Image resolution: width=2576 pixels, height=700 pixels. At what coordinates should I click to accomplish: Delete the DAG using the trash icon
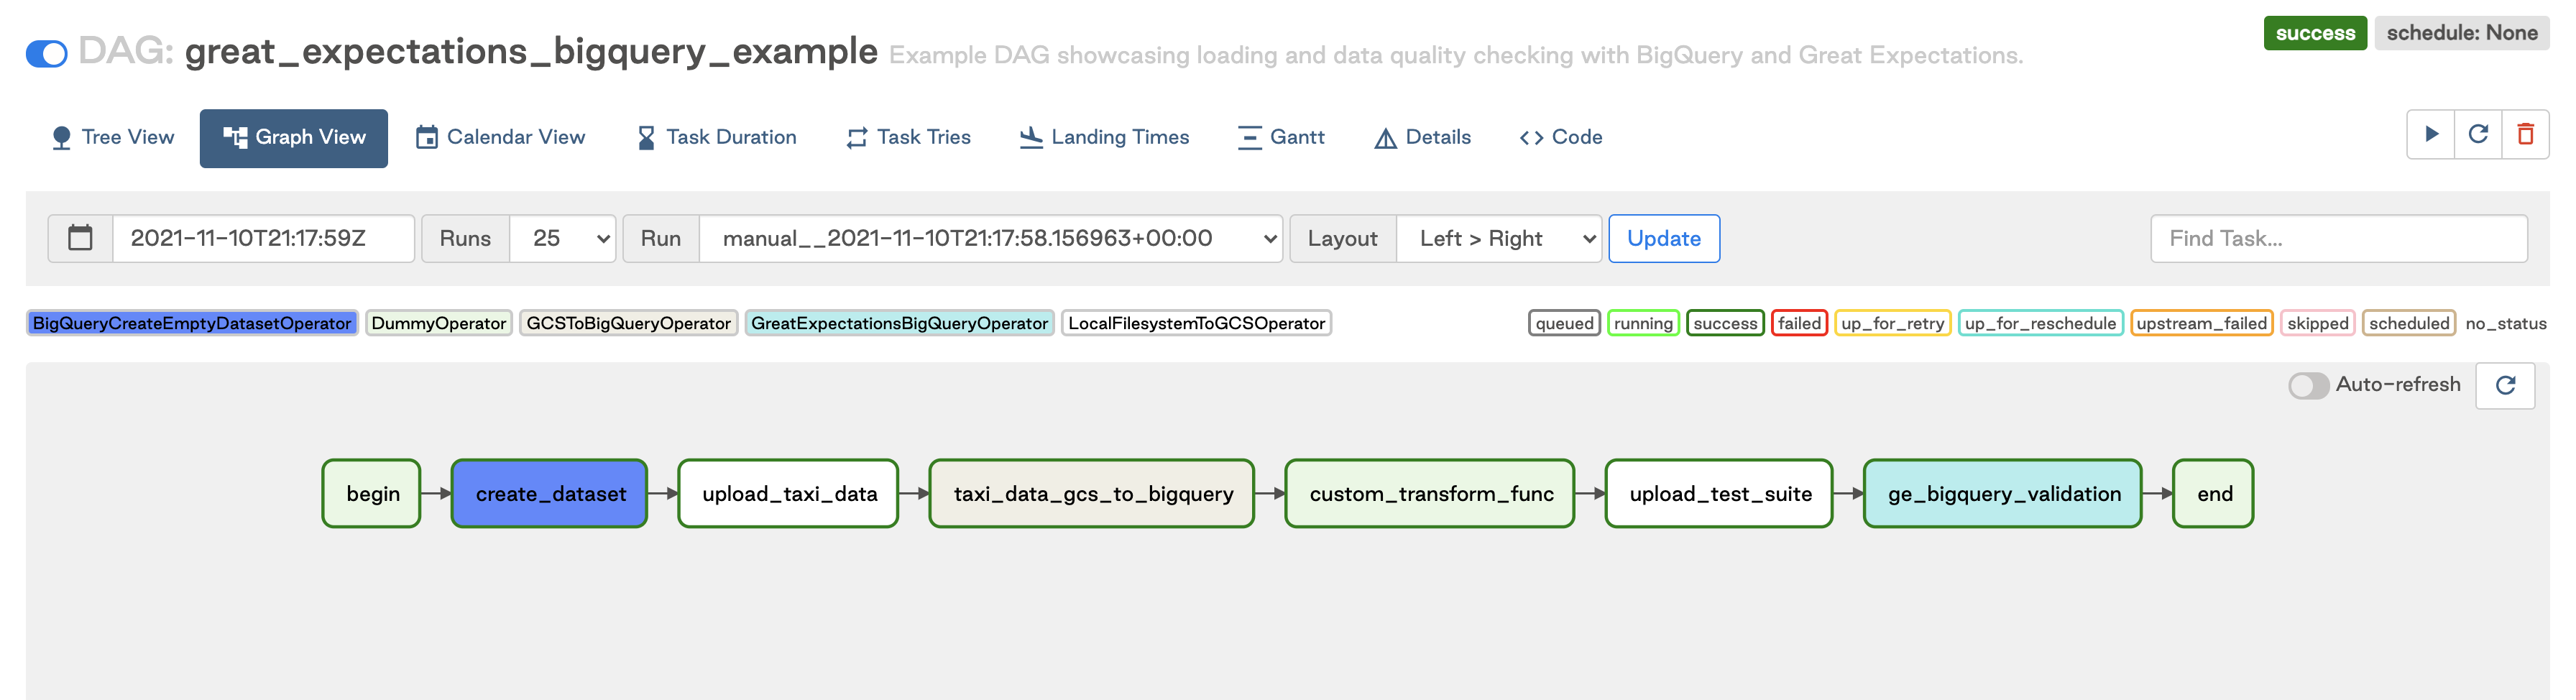(2527, 133)
